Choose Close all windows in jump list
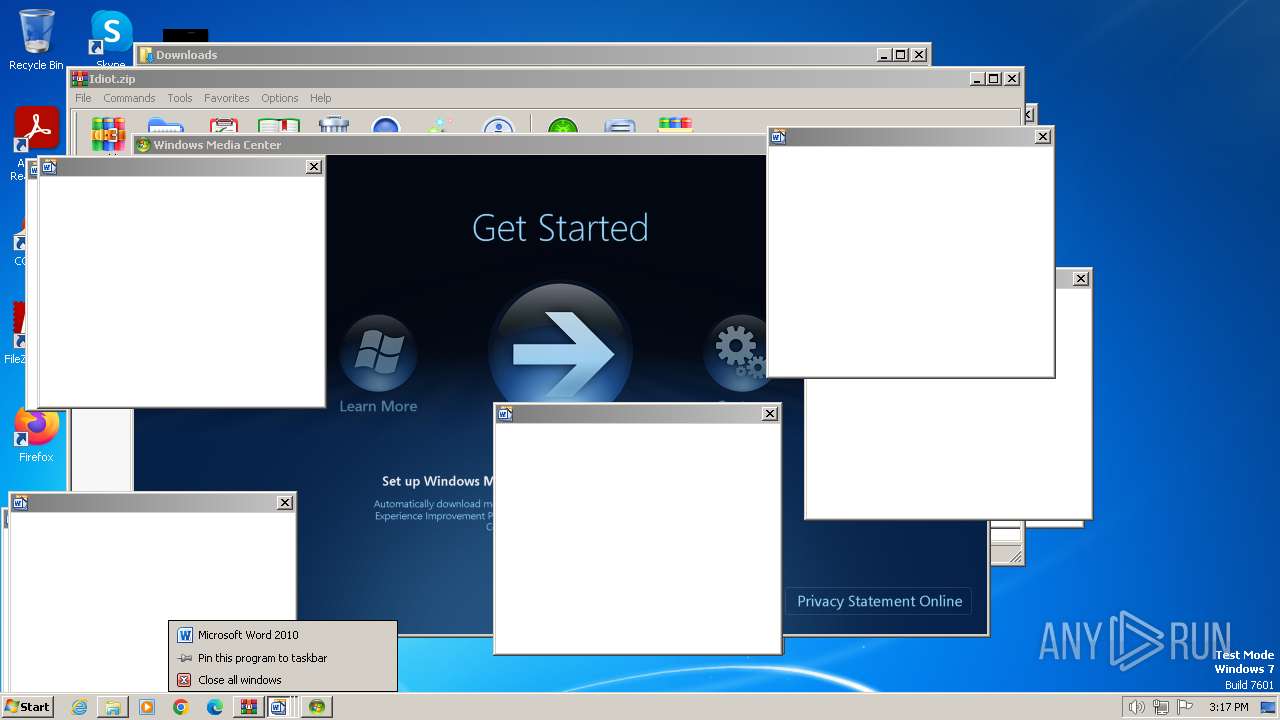1280x720 pixels. (x=283, y=680)
